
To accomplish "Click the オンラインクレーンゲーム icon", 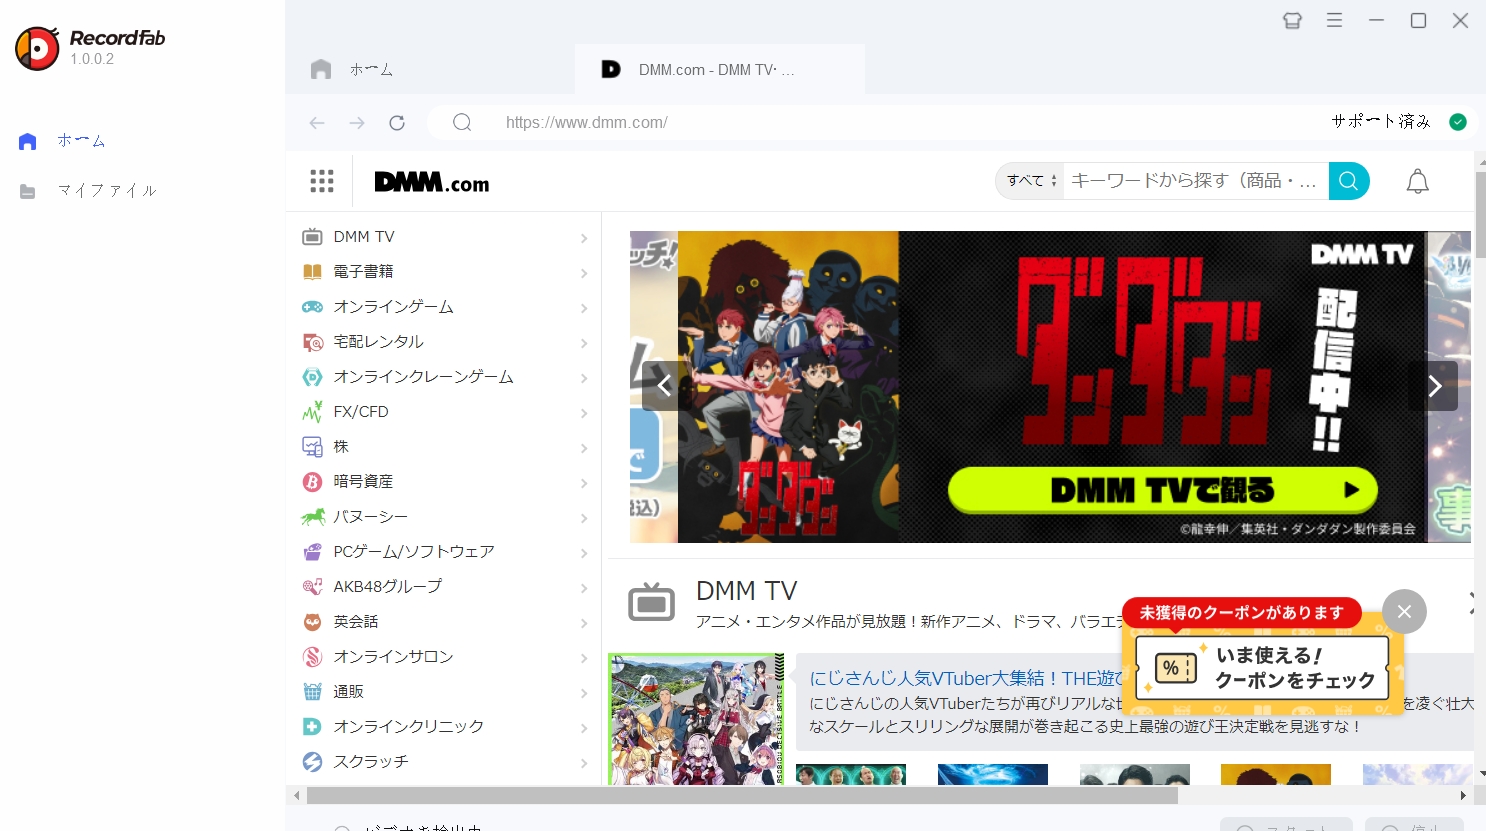I will [312, 377].
